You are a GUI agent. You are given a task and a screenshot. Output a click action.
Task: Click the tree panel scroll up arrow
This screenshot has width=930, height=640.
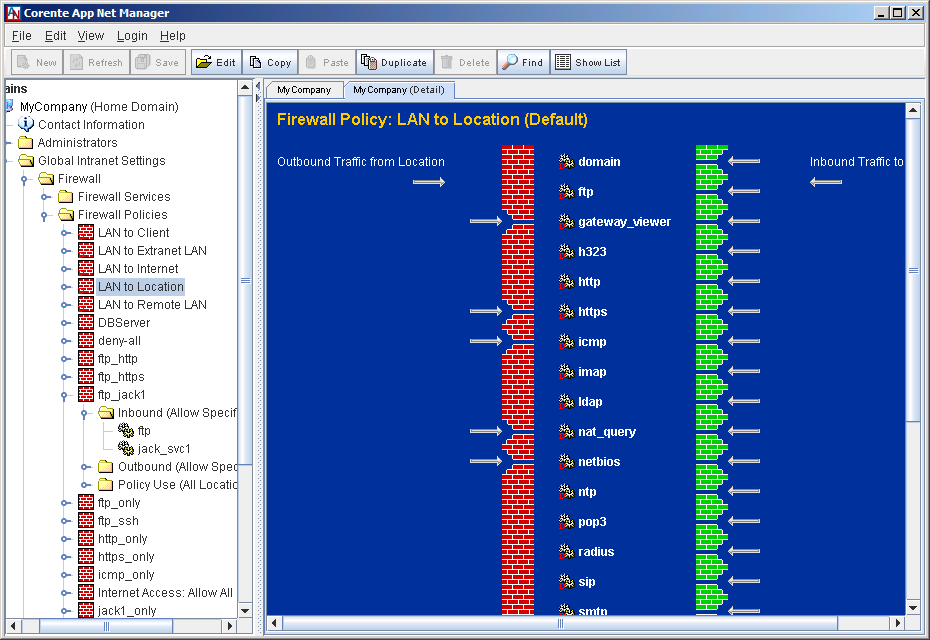tap(245, 88)
